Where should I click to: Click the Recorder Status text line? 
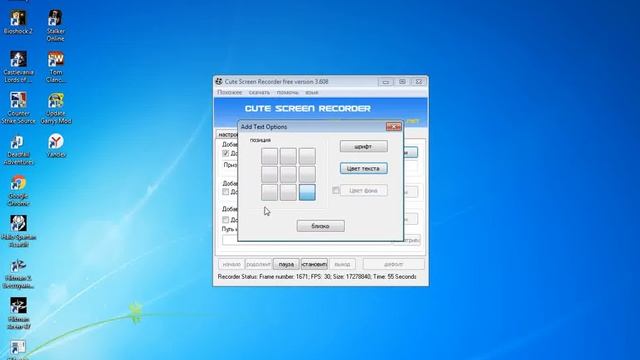[x=317, y=277]
